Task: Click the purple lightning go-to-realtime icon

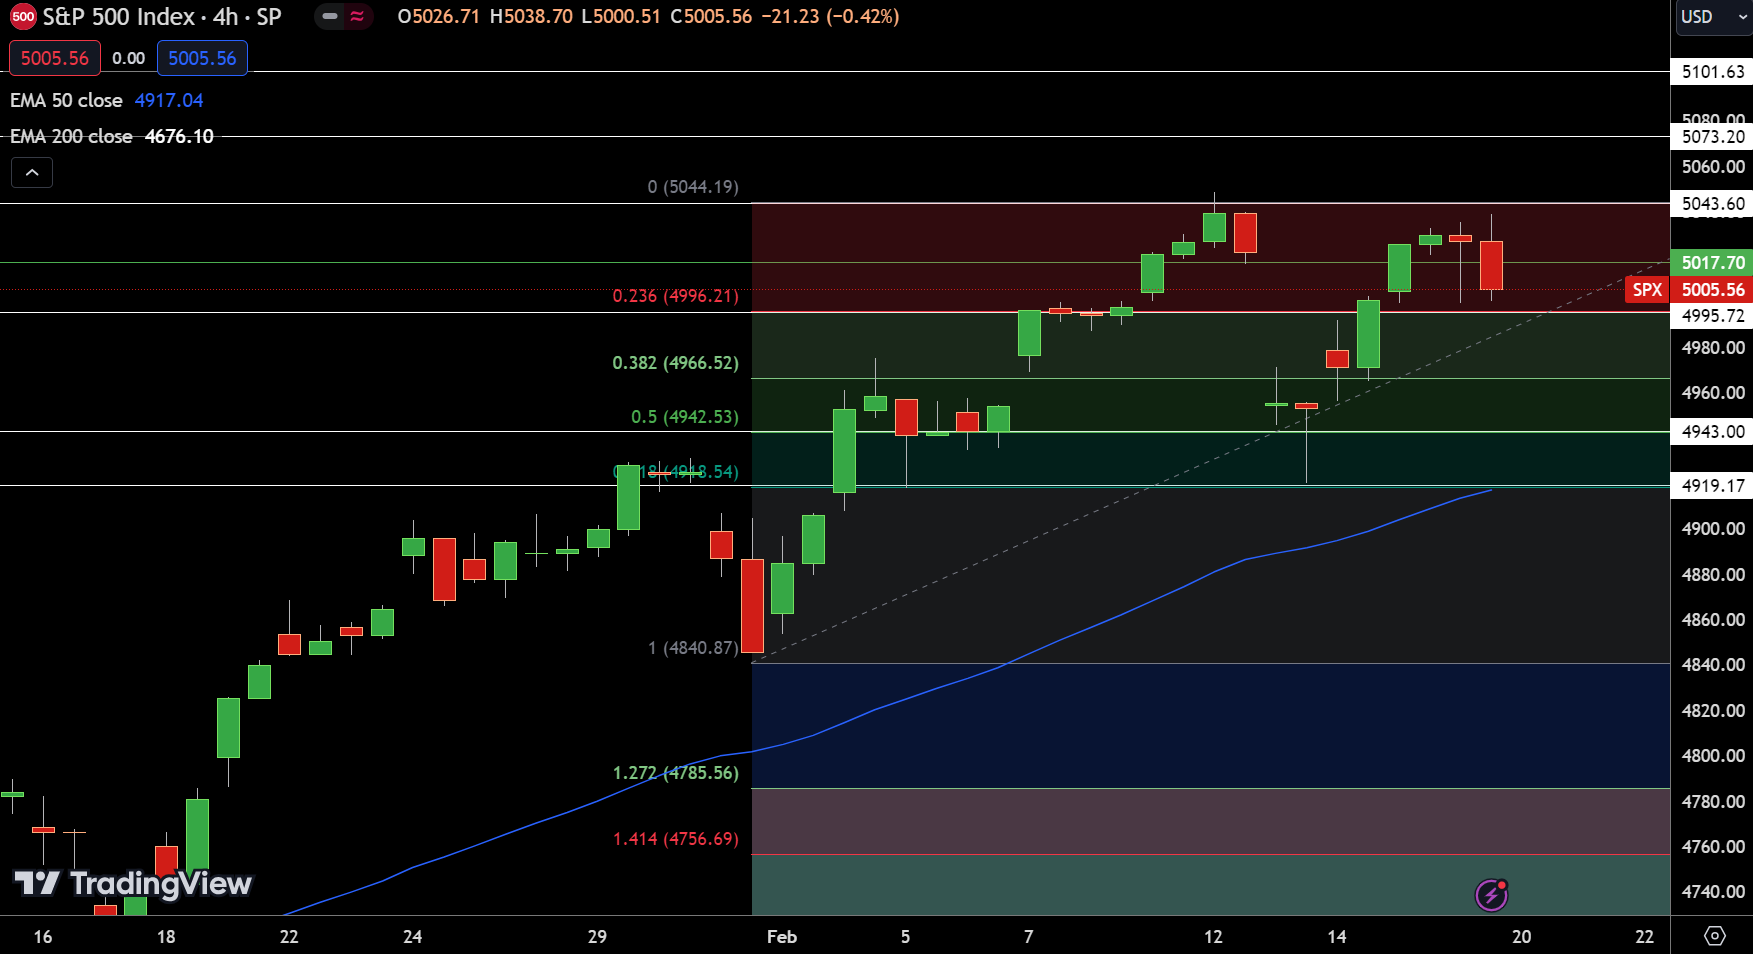Action: tap(1491, 895)
